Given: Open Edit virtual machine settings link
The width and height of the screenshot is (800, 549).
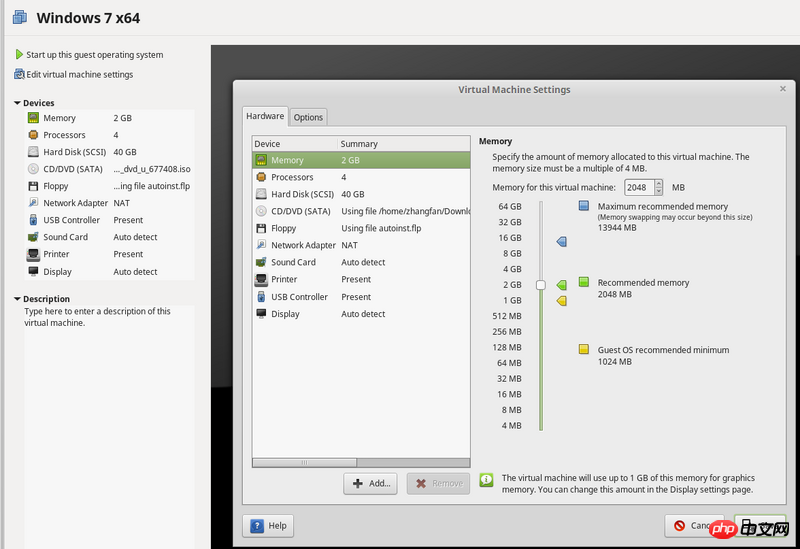Looking at the screenshot, I should pyautogui.click(x=80, y=74).
